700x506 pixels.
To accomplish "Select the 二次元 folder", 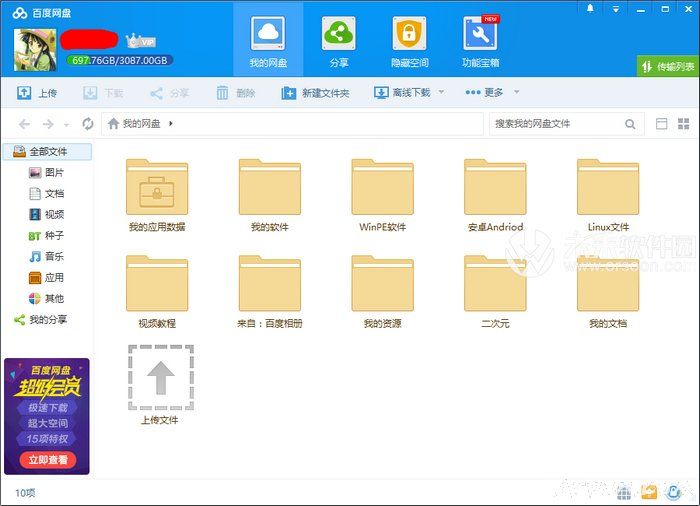I will (x=495, y=291).
